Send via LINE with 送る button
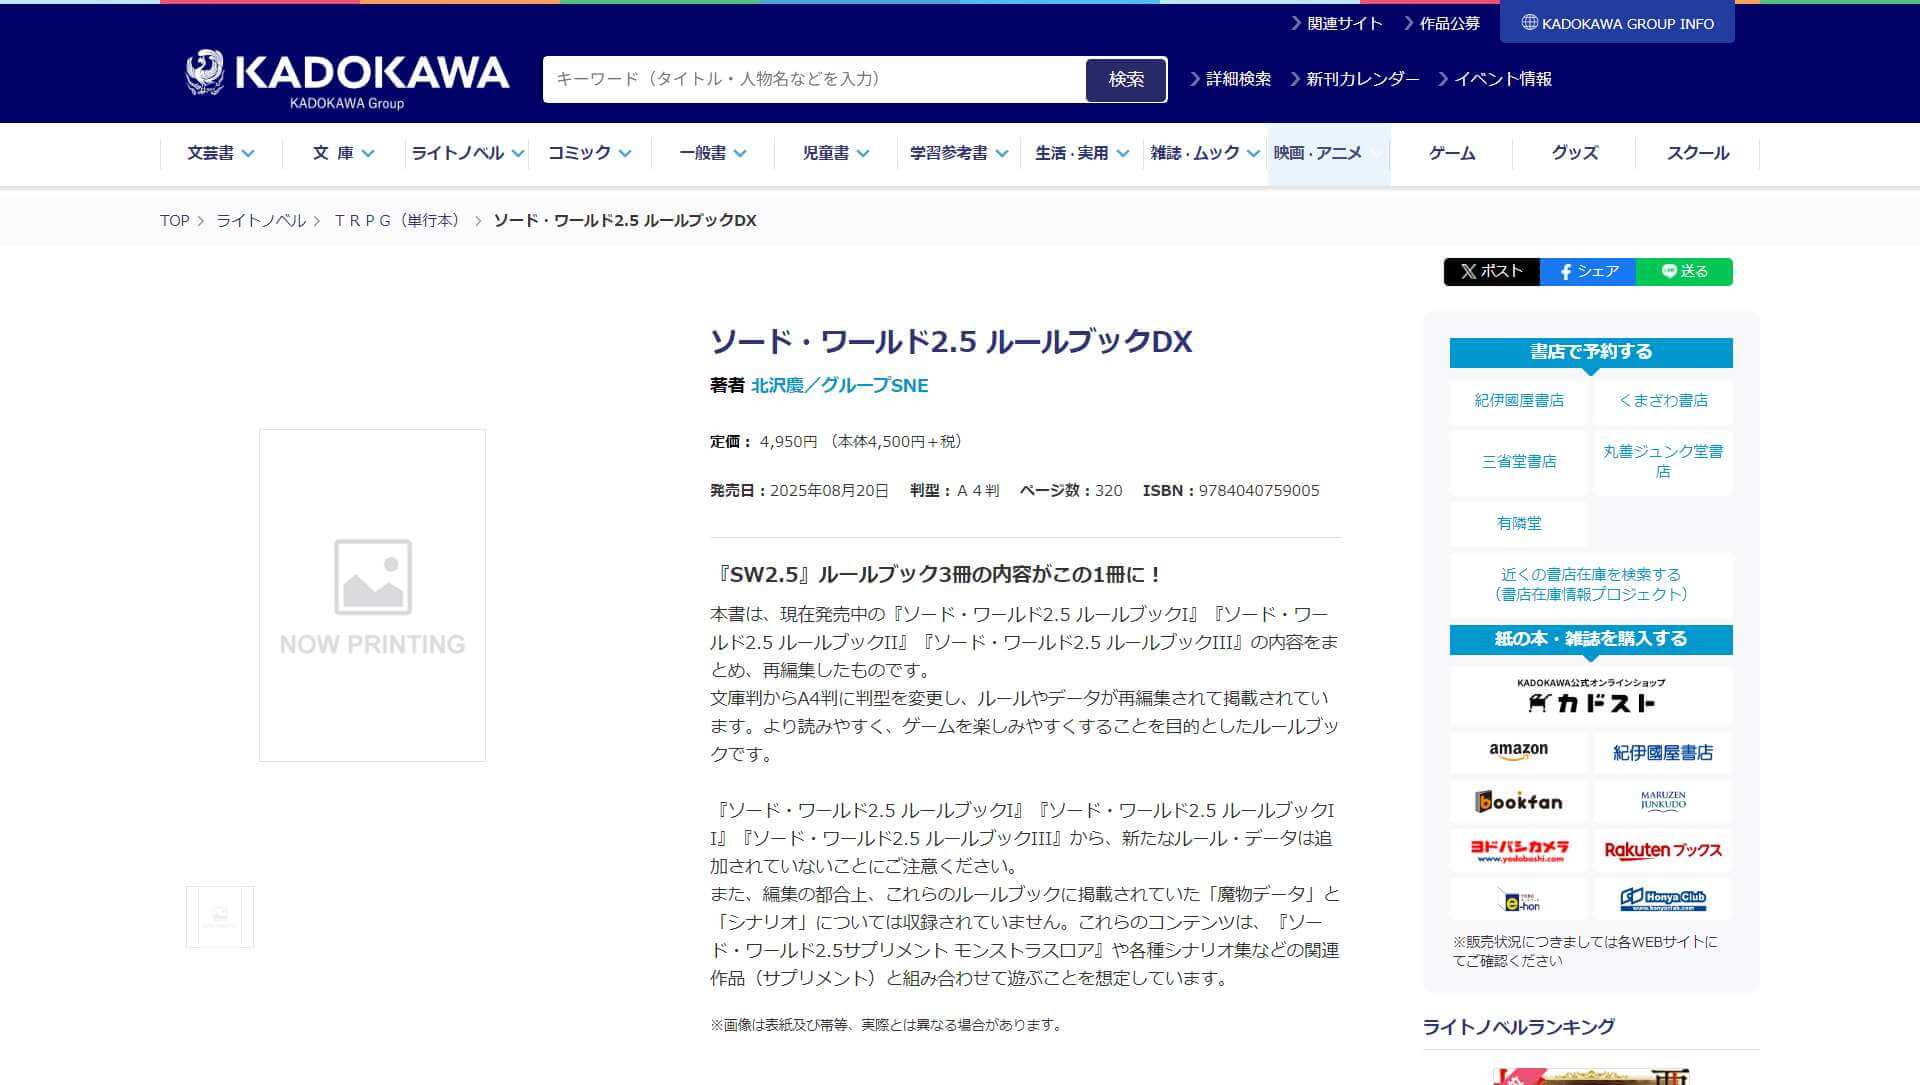This screenshot has width=1920, height=1085. click(1684, 271)
